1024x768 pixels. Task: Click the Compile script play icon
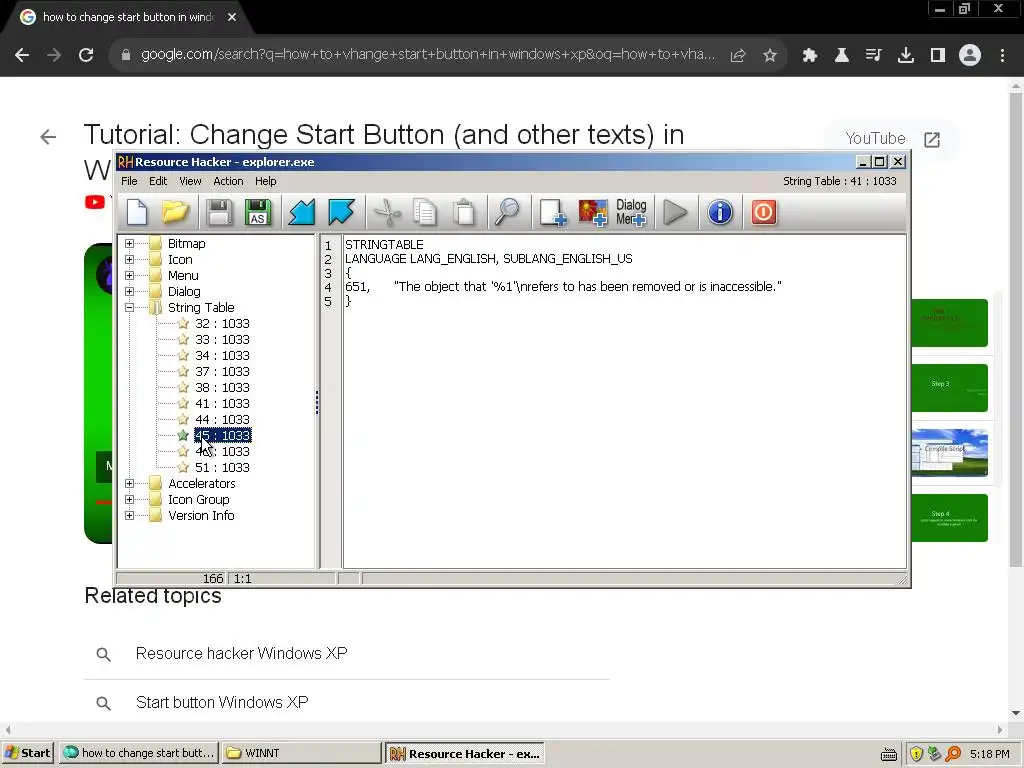675,212
